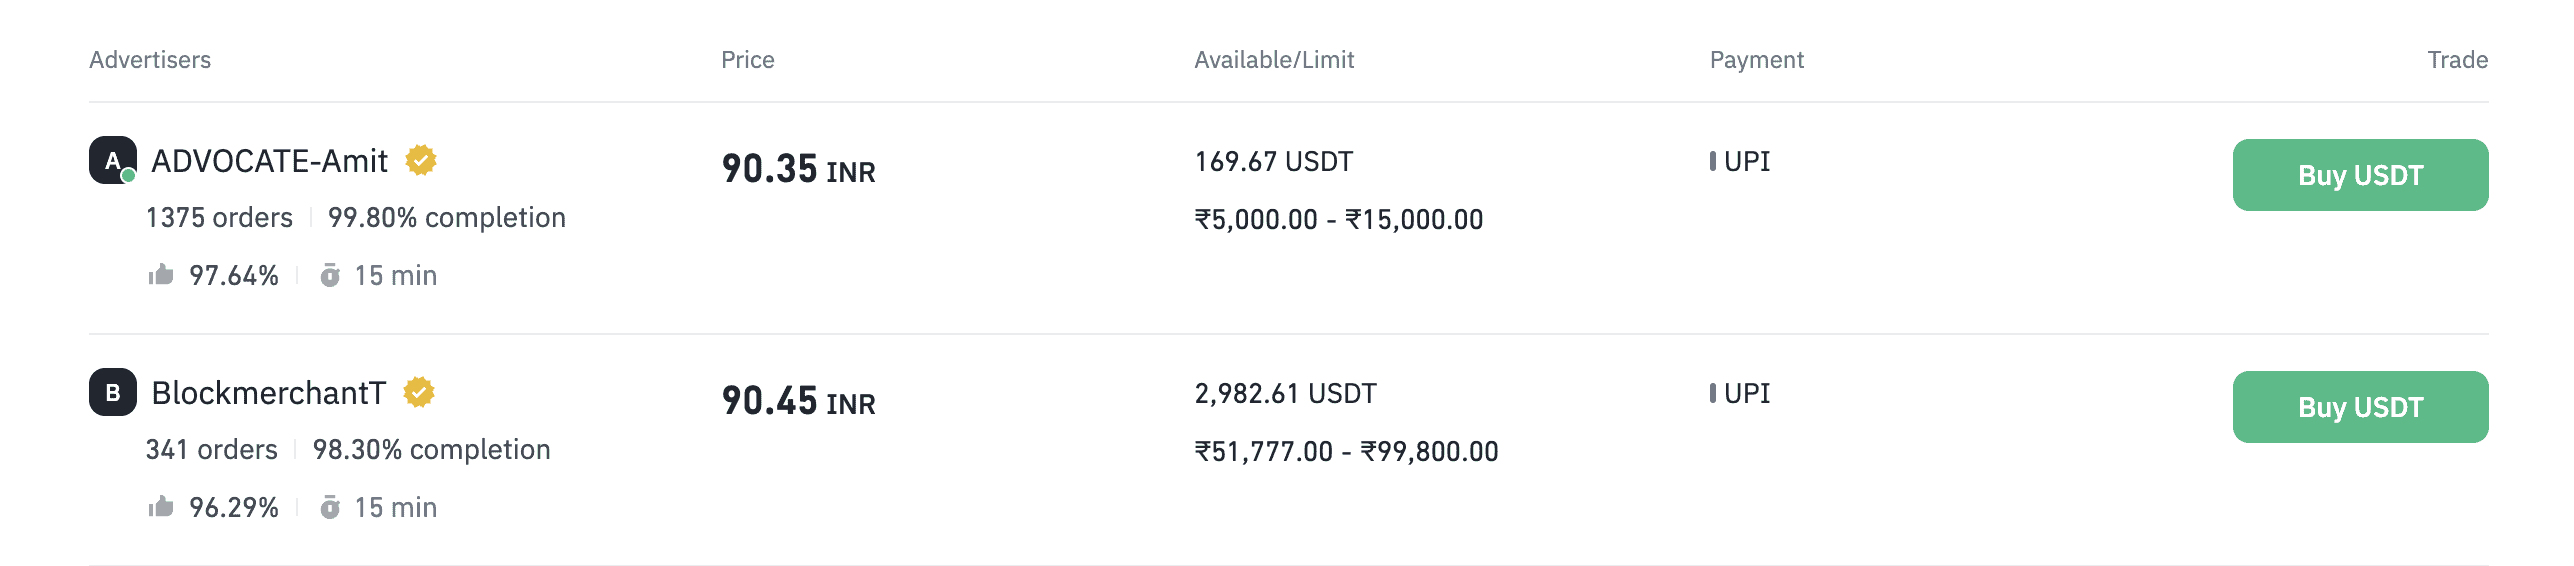Open ADVOCATE-Amit advertiser profile name
This screenshot has height=566, width=2574.
pos(269,161)
